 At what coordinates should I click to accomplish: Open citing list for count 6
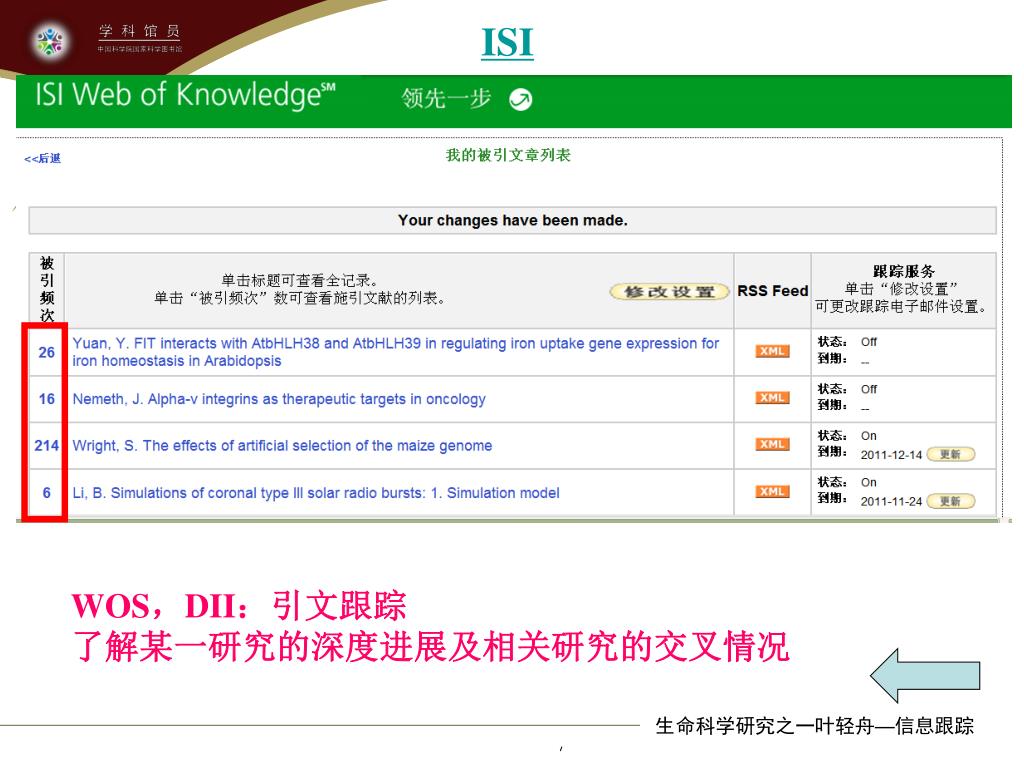coord(46,493)
